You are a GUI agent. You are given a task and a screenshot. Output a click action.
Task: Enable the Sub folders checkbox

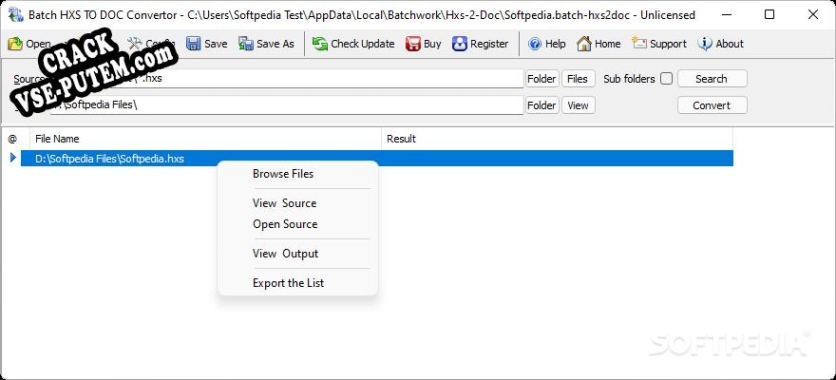point(666,79)
